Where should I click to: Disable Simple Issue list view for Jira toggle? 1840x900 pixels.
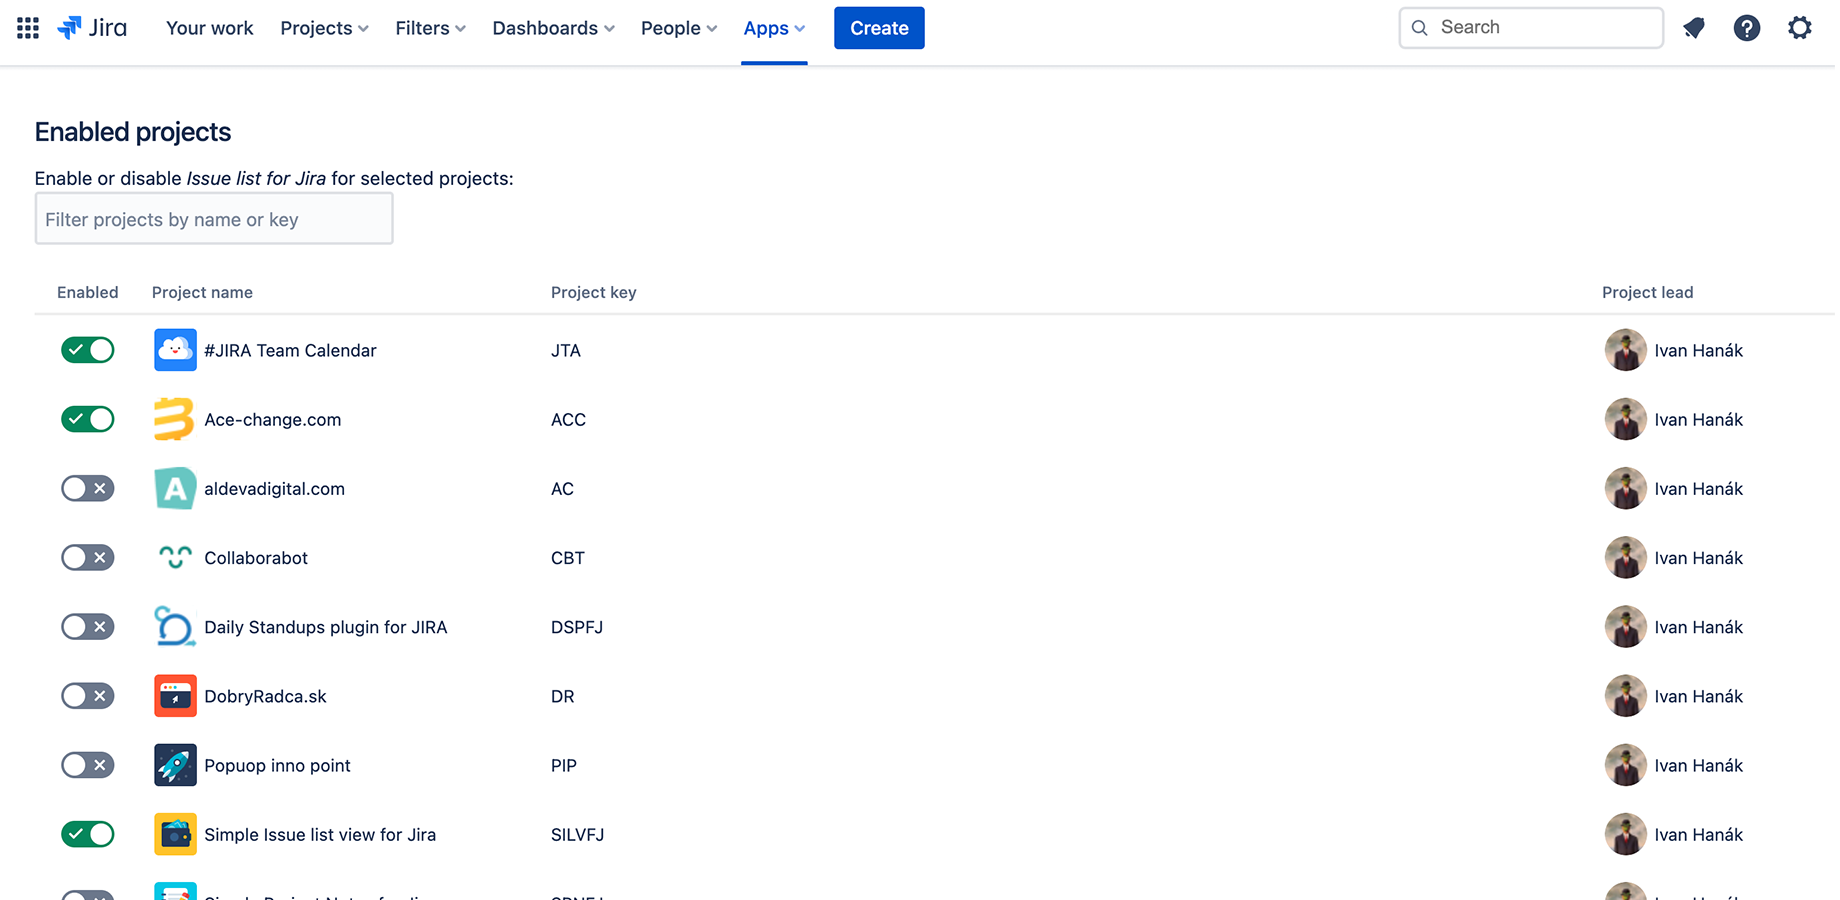pos(88,834)
